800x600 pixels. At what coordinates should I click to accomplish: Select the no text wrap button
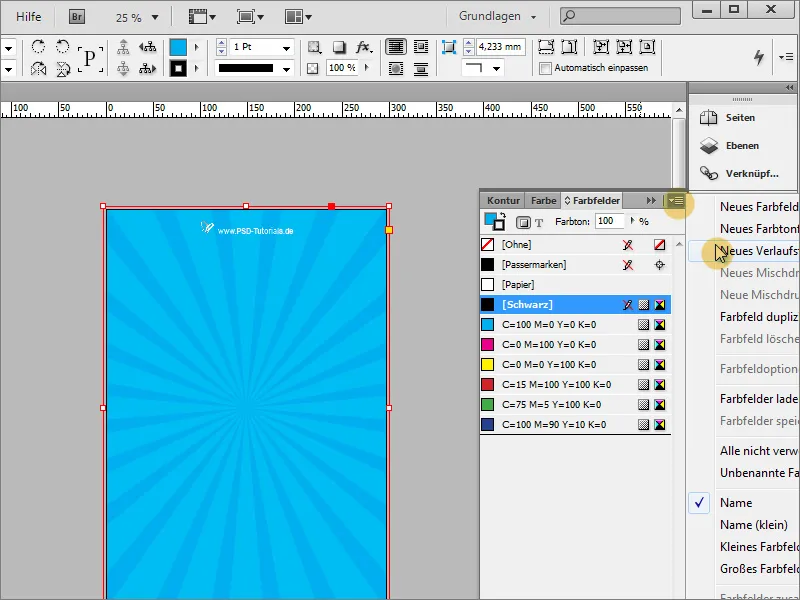click(x=396, y=47)
